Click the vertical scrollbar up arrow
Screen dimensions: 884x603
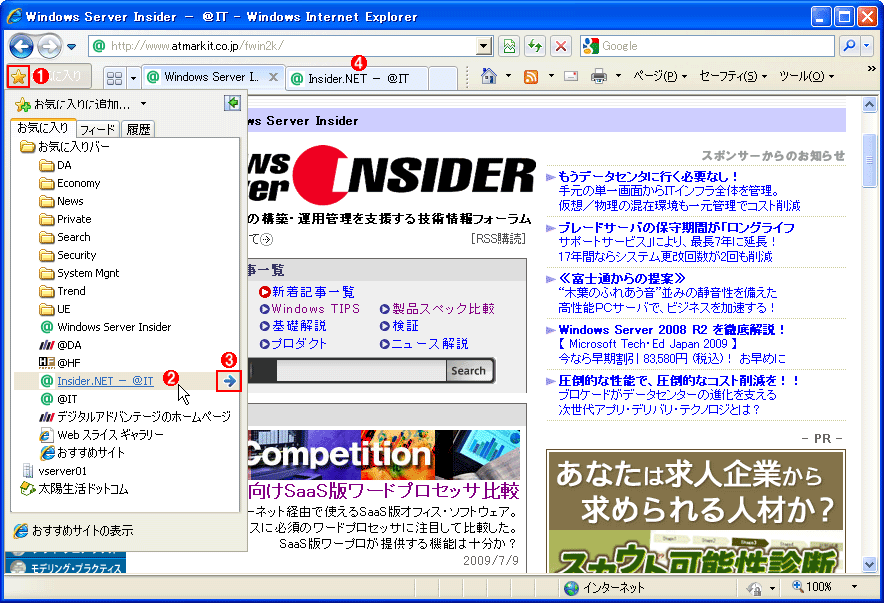(869, 104)
